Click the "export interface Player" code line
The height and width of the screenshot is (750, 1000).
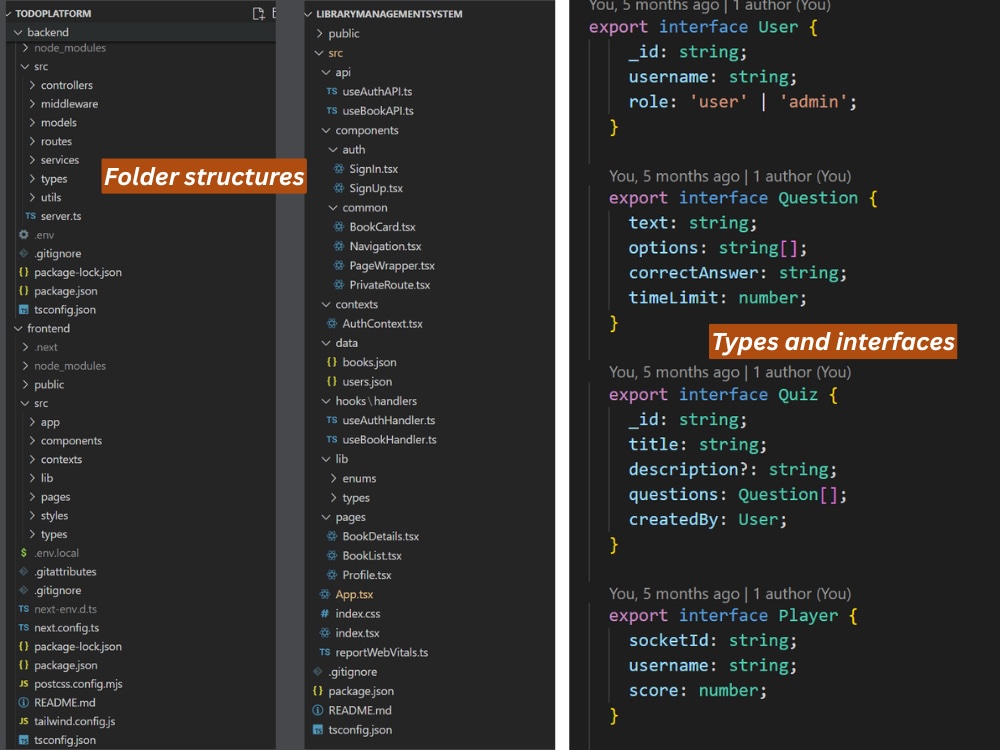pos(733,615)
